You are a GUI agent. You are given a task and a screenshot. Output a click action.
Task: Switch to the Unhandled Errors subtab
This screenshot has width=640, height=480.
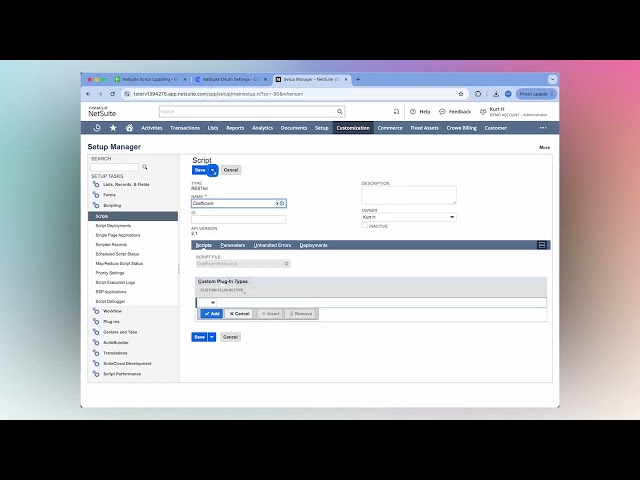click(272, 245)
